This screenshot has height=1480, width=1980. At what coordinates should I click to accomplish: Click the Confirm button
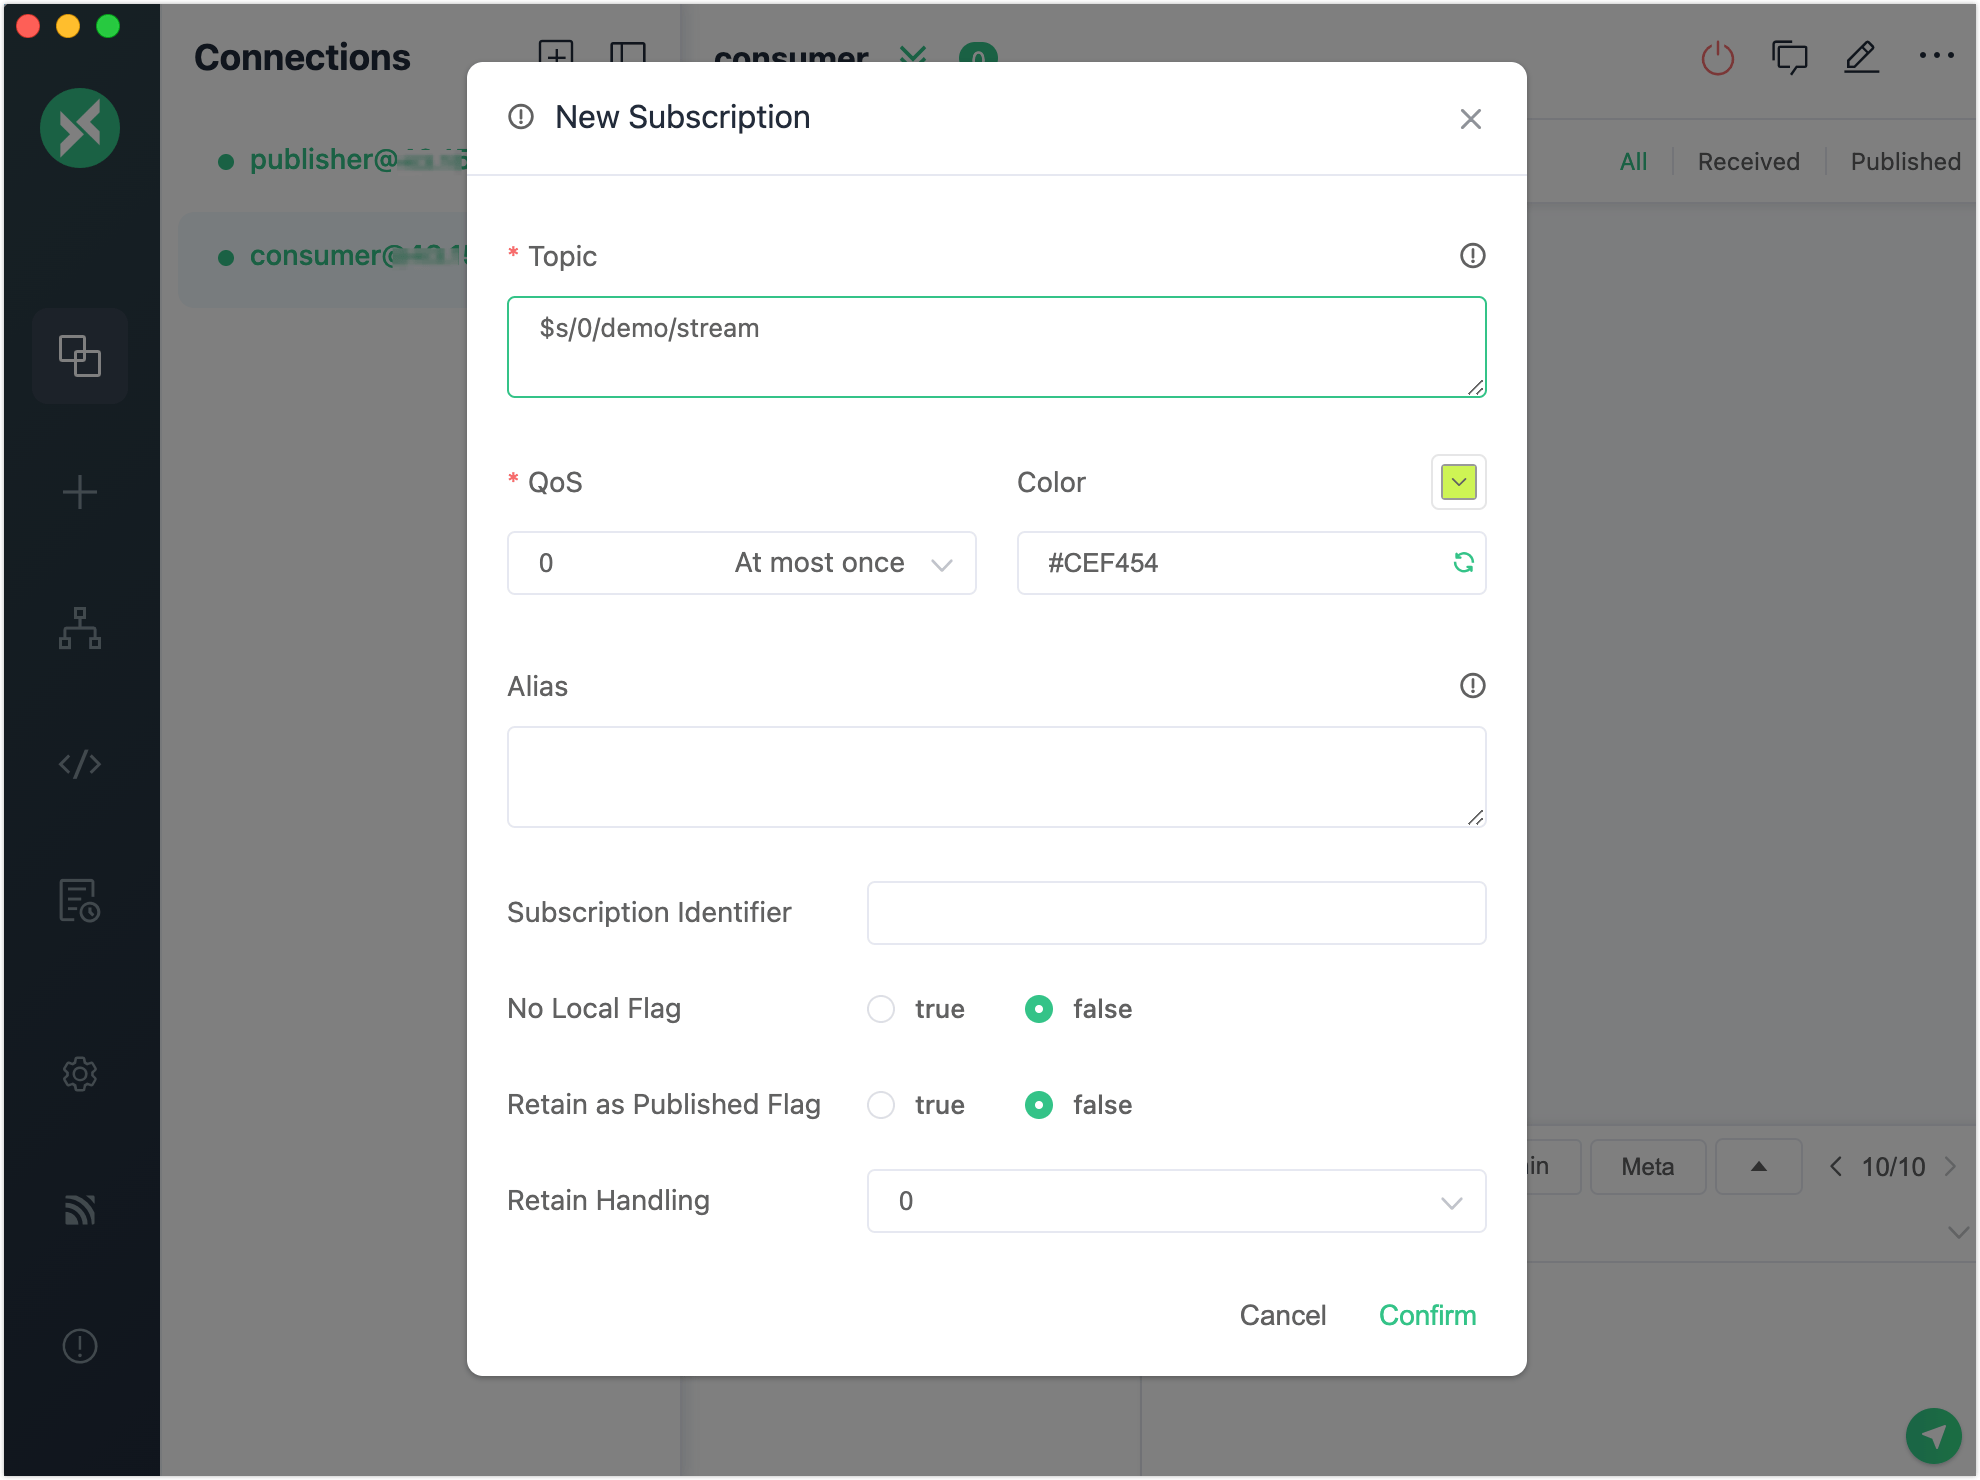click(x=1427, y=1315)
